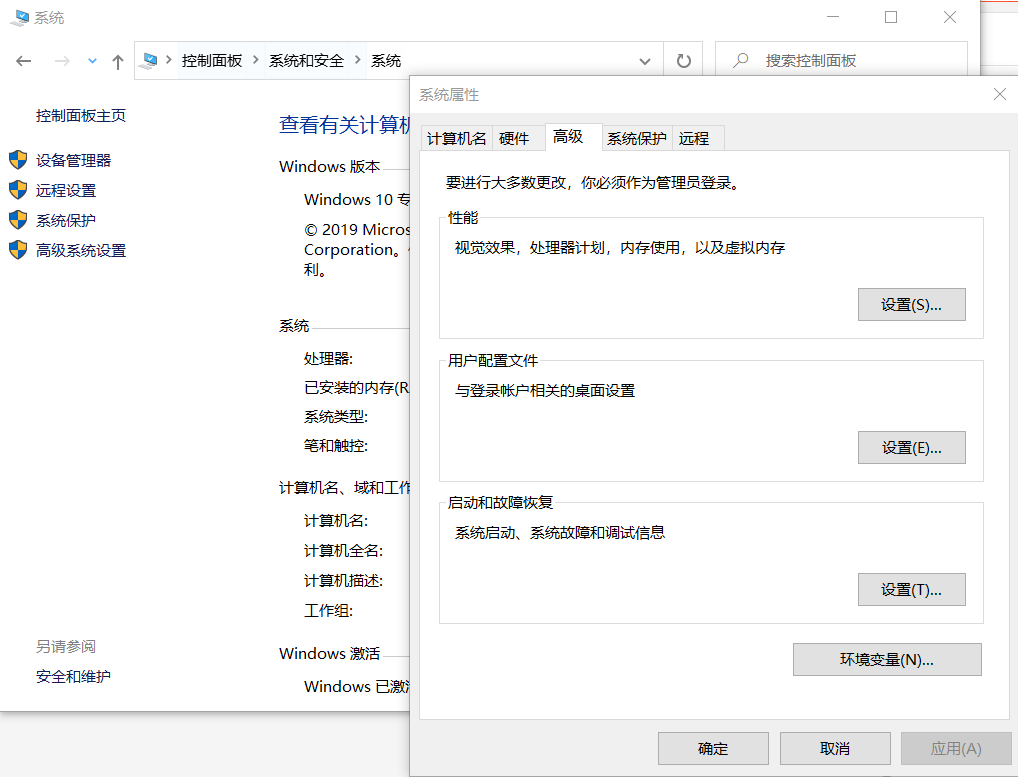
Task: Expand the chevron after 控制面板 breadcrumb
Action: [256, 60]
